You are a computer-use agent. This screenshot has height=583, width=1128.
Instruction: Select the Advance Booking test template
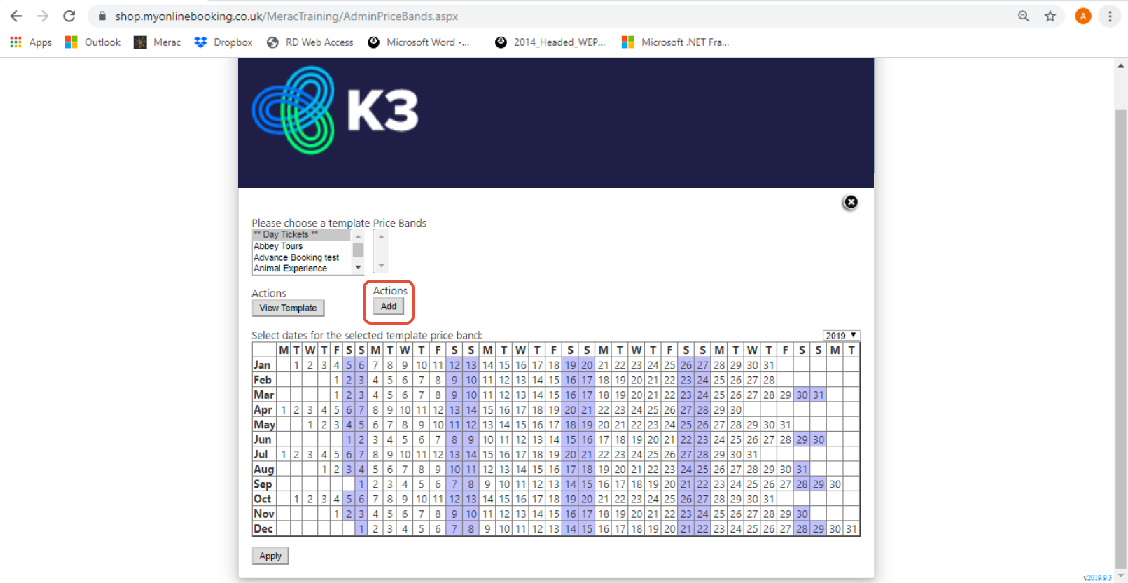pos(302,257)
